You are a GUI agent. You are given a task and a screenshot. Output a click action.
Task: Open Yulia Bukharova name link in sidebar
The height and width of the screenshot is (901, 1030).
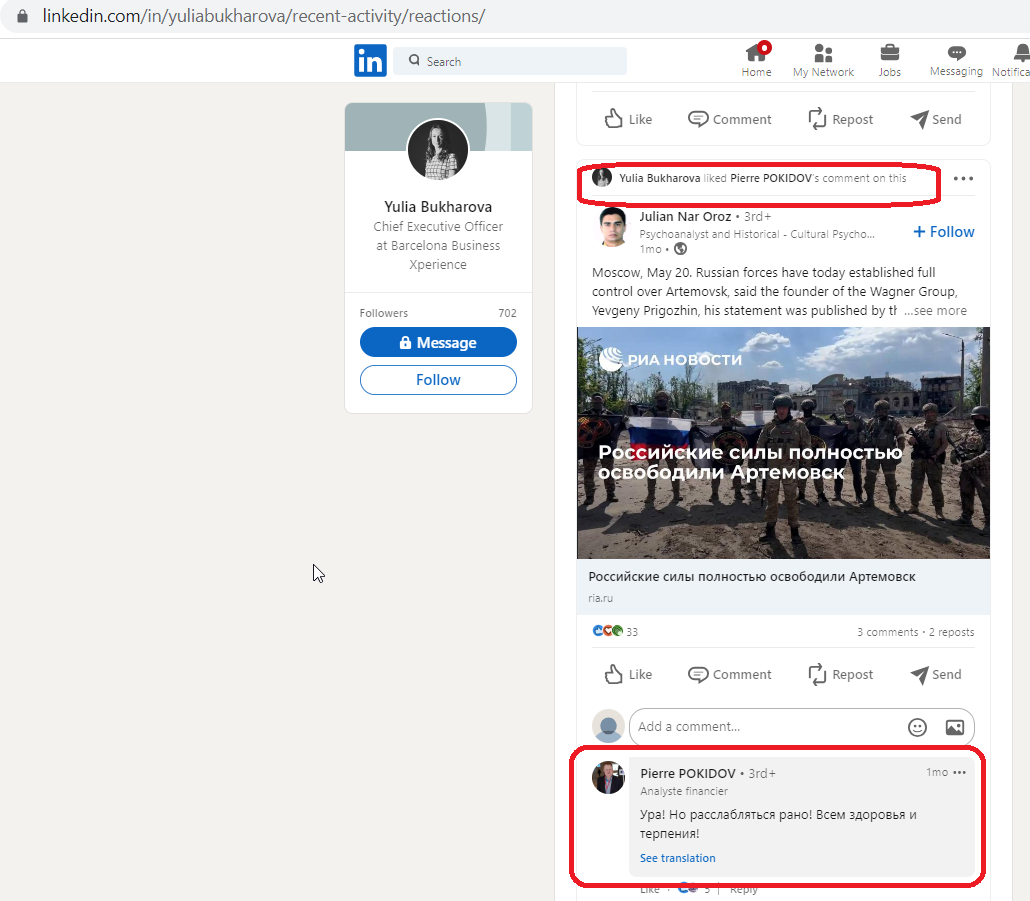point(437,207)
